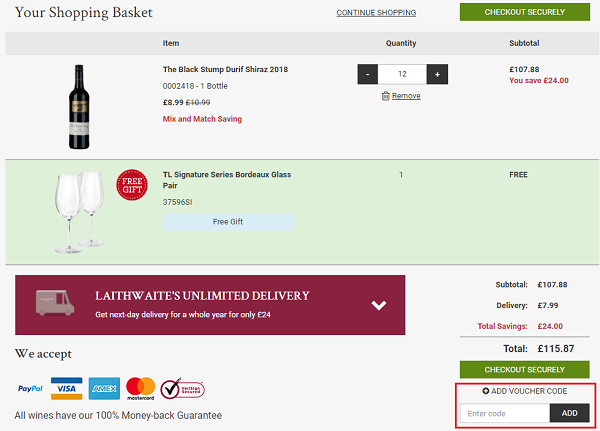The image size is (600, 431).
Task: Click the Quantity column header
Action: tap(401, 43)
